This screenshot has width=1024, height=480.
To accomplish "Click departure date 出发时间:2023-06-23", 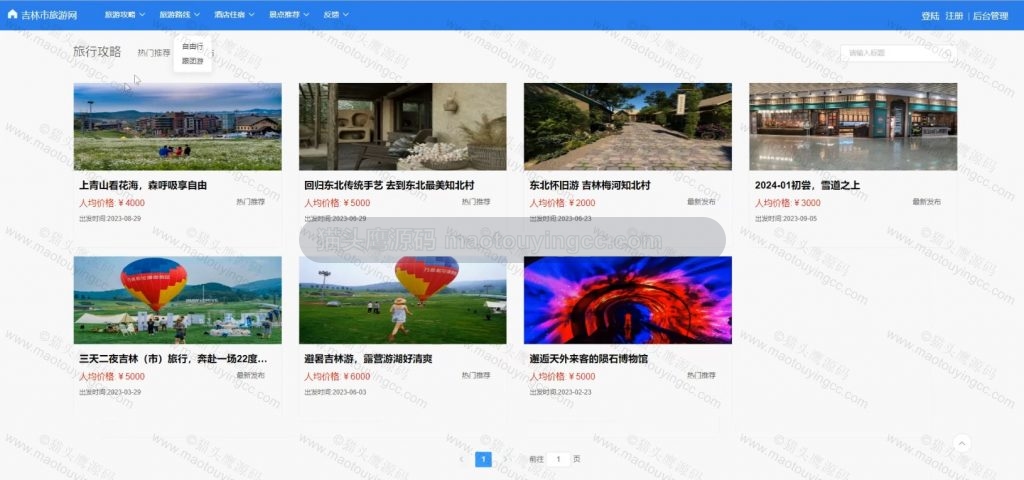I will point(560,219).
